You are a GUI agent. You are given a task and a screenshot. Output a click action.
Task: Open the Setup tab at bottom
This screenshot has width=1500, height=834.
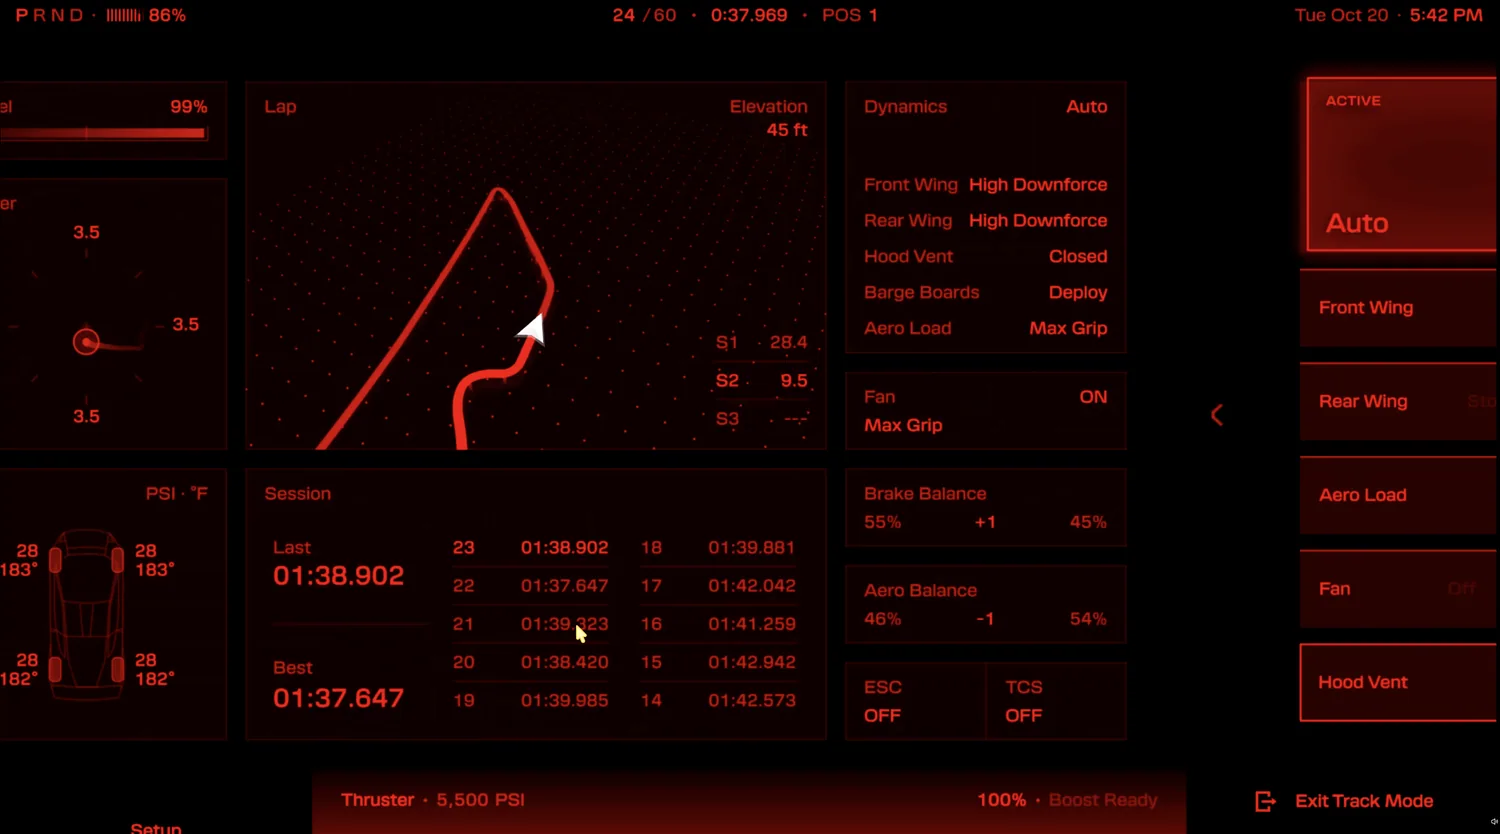[156, 828]
